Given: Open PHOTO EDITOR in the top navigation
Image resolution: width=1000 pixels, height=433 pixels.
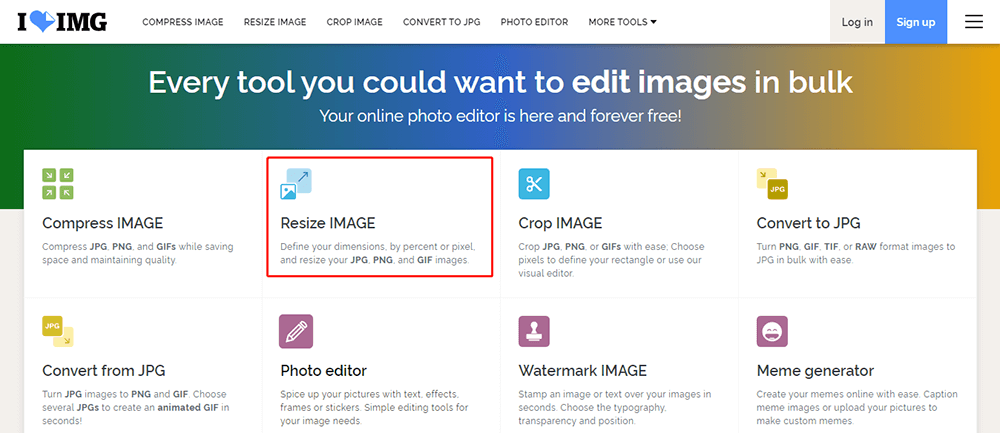Looking at the screenshot, I should [x=534, y=22].
